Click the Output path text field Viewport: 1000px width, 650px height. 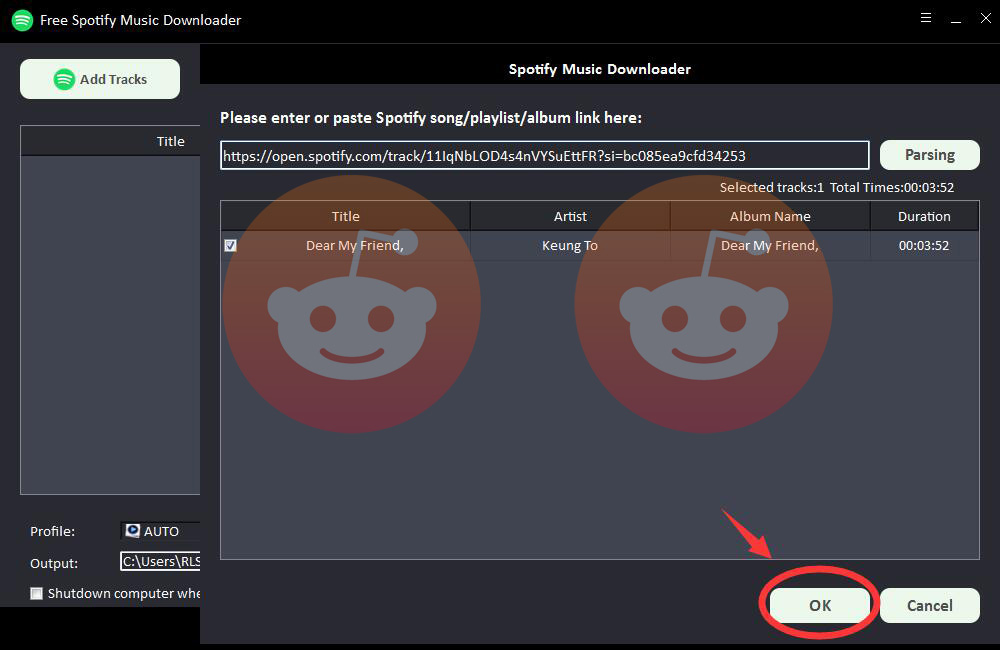(160, 562)
